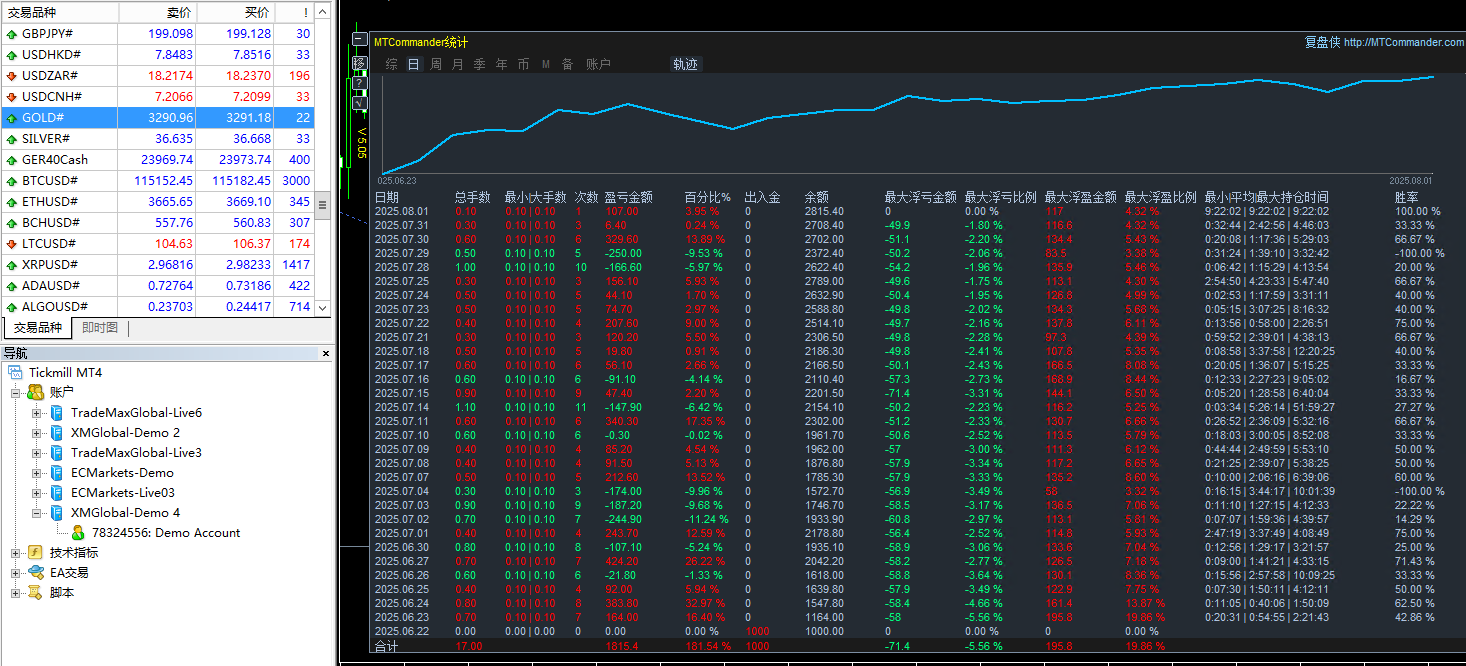1466x666 pixels.
Task: Click the 脚本 scripts icon in navigator
Action: [x=35, y=593]
